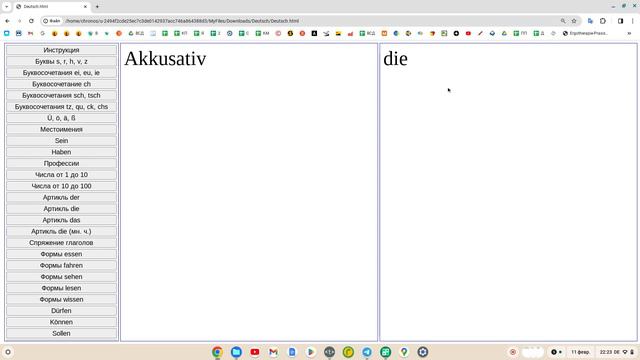Open the Формы wissen lesson
This screenshot has height=360, width=640.
(x=61, y=299)
